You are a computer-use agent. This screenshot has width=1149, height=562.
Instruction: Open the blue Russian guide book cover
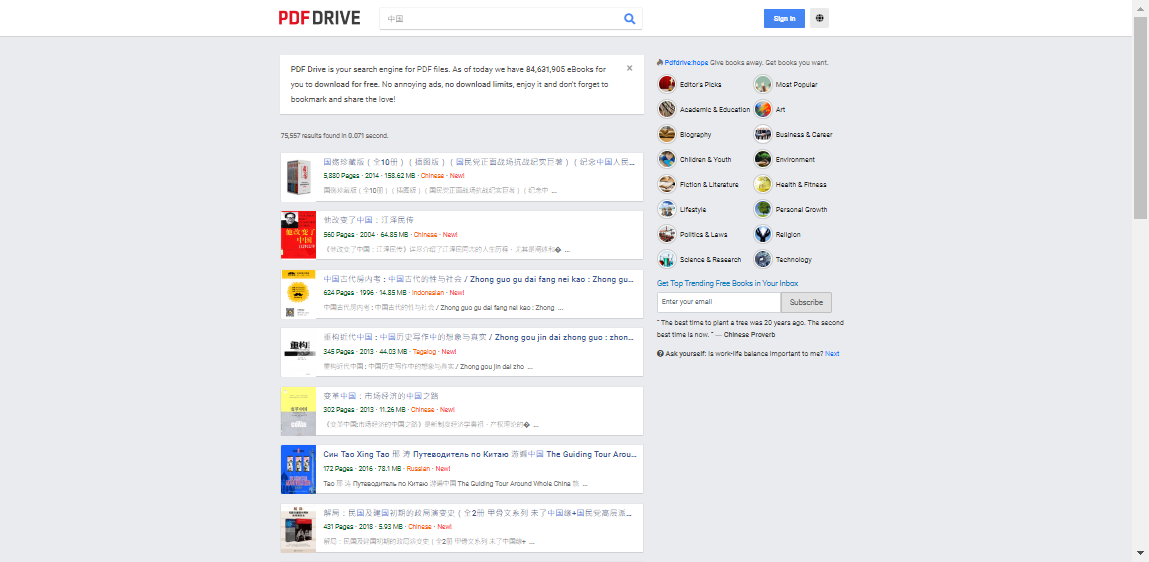298,470
